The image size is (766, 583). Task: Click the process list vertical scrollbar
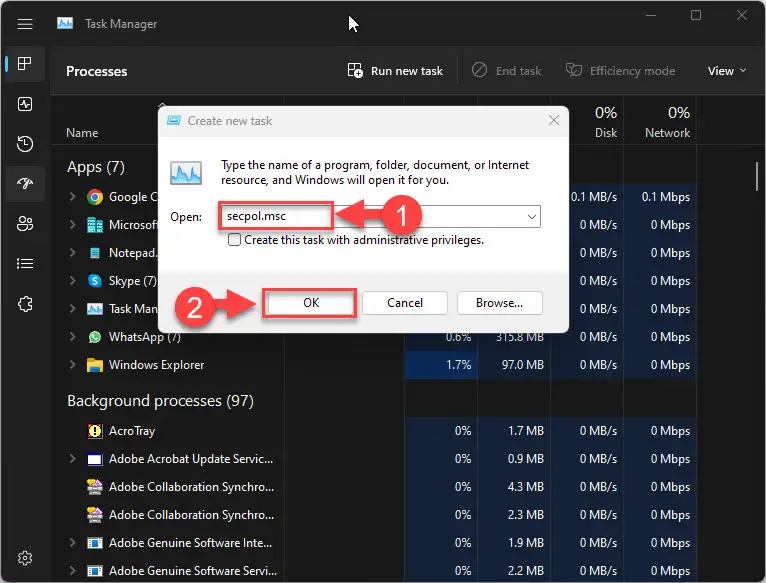[x=757, y=177]
